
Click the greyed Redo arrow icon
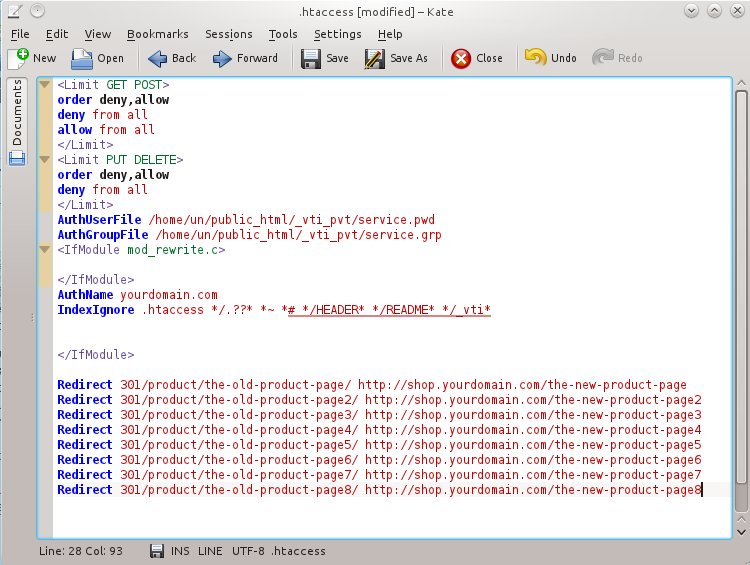pyautogui.click(x=602, y=57)
